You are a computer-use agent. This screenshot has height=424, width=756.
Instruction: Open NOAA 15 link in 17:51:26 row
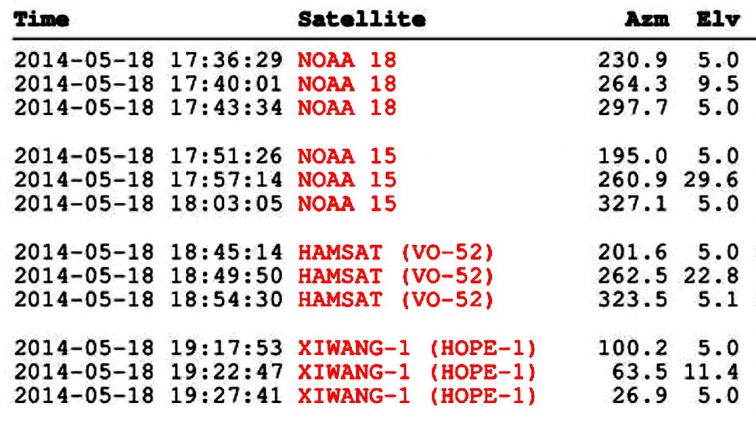[x=347, y=155]
